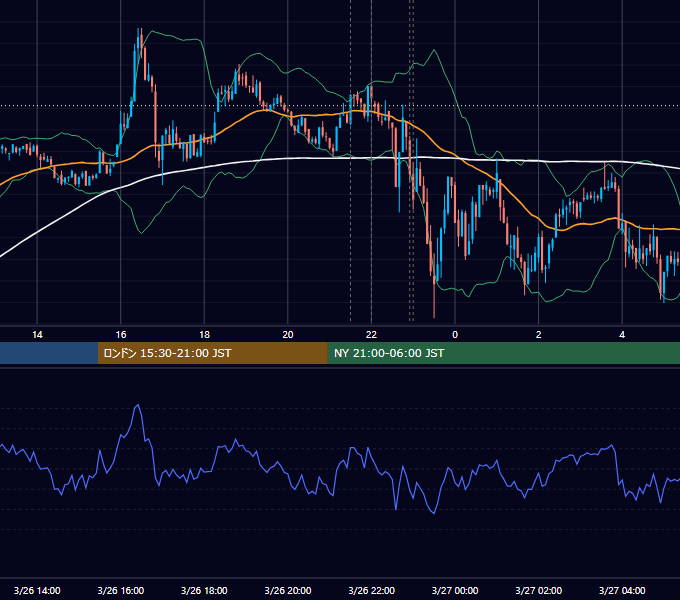Click the 3/26 18:00 date label
680x600 pixels.
[204, 590]
